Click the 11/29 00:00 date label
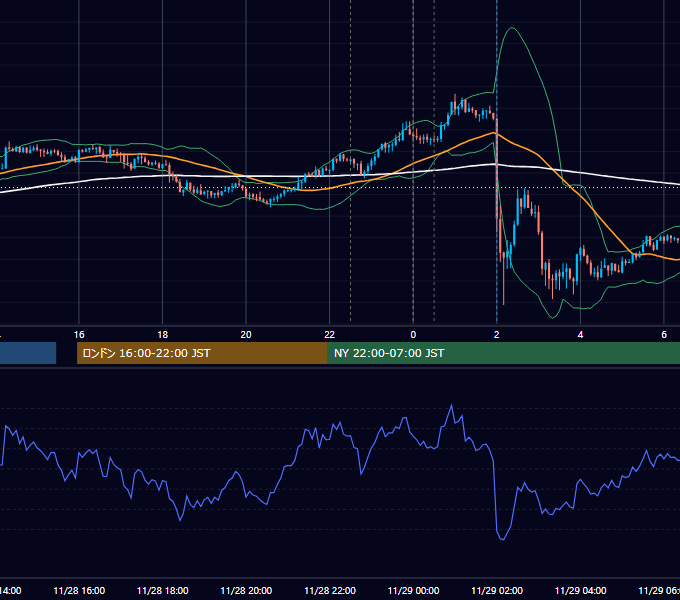Image resolution: width=680 pixels, height=600 pixels. tap(413, 590)
